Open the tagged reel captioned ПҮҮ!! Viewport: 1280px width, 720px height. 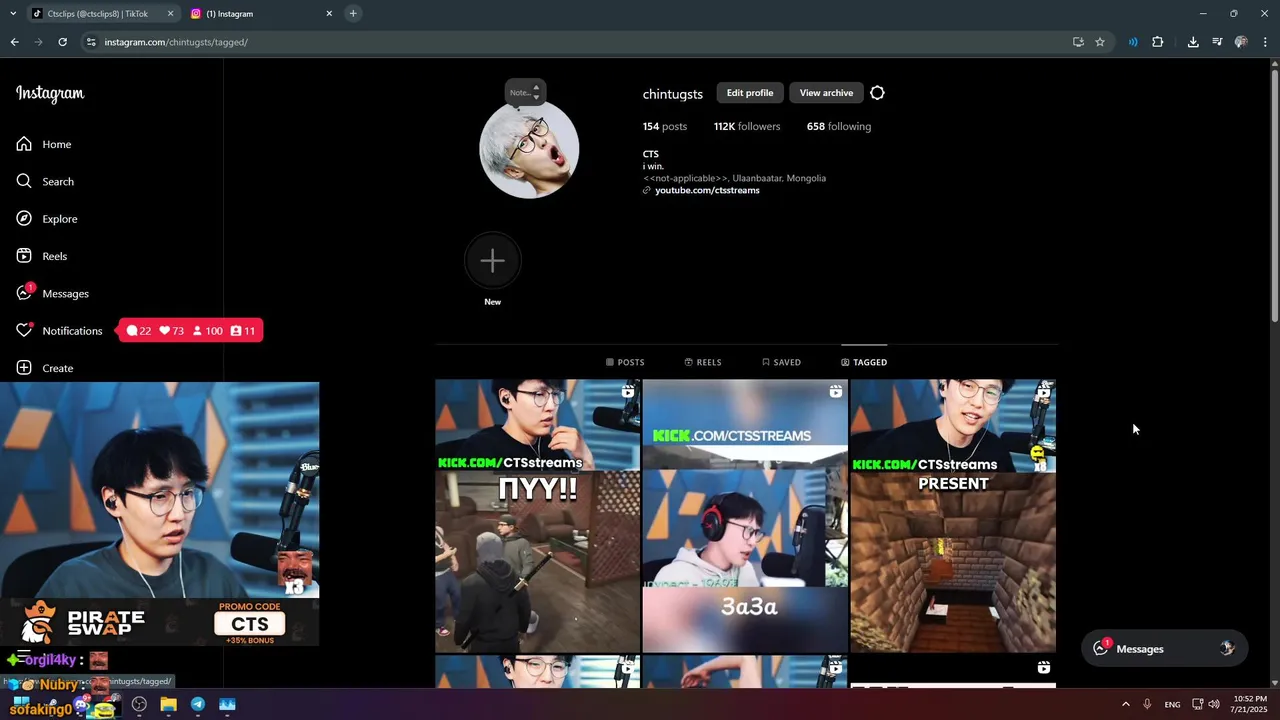[538, 516]
